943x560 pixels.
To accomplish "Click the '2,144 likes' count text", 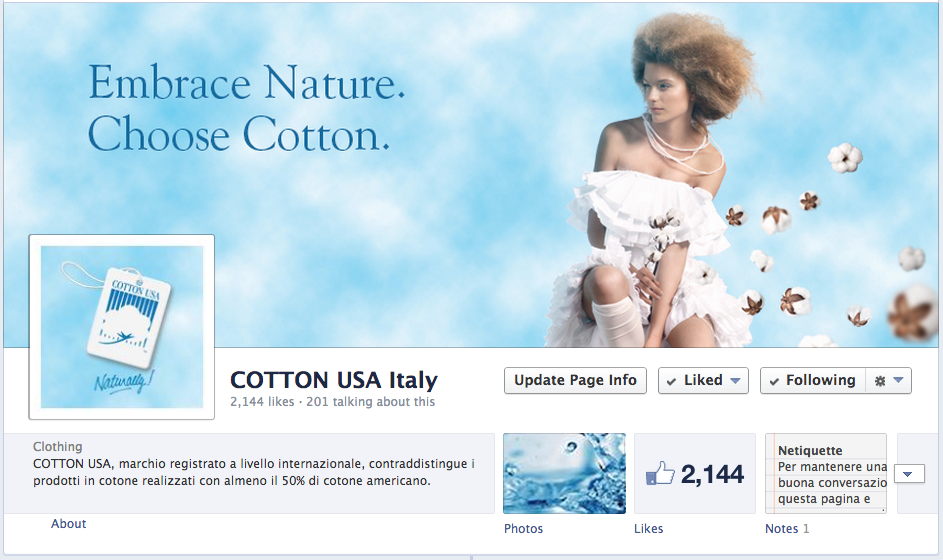I will tap(262, 402).
